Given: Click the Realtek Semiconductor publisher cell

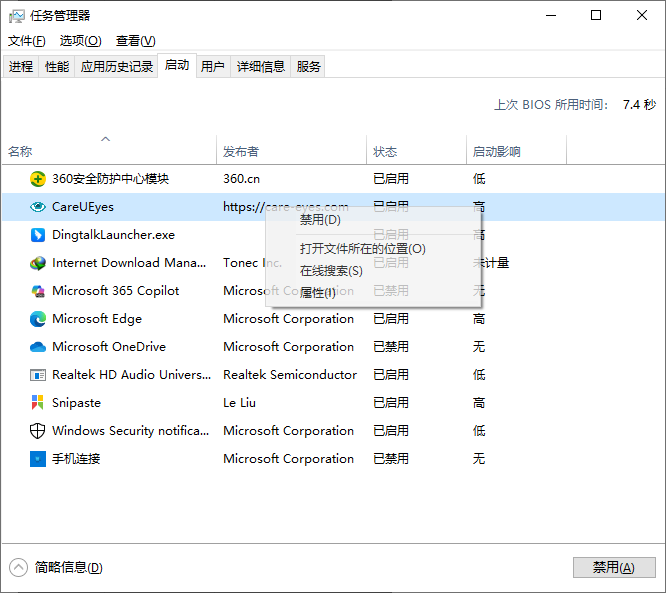Looking at the screenshot, I should click(x=290, y=375).
